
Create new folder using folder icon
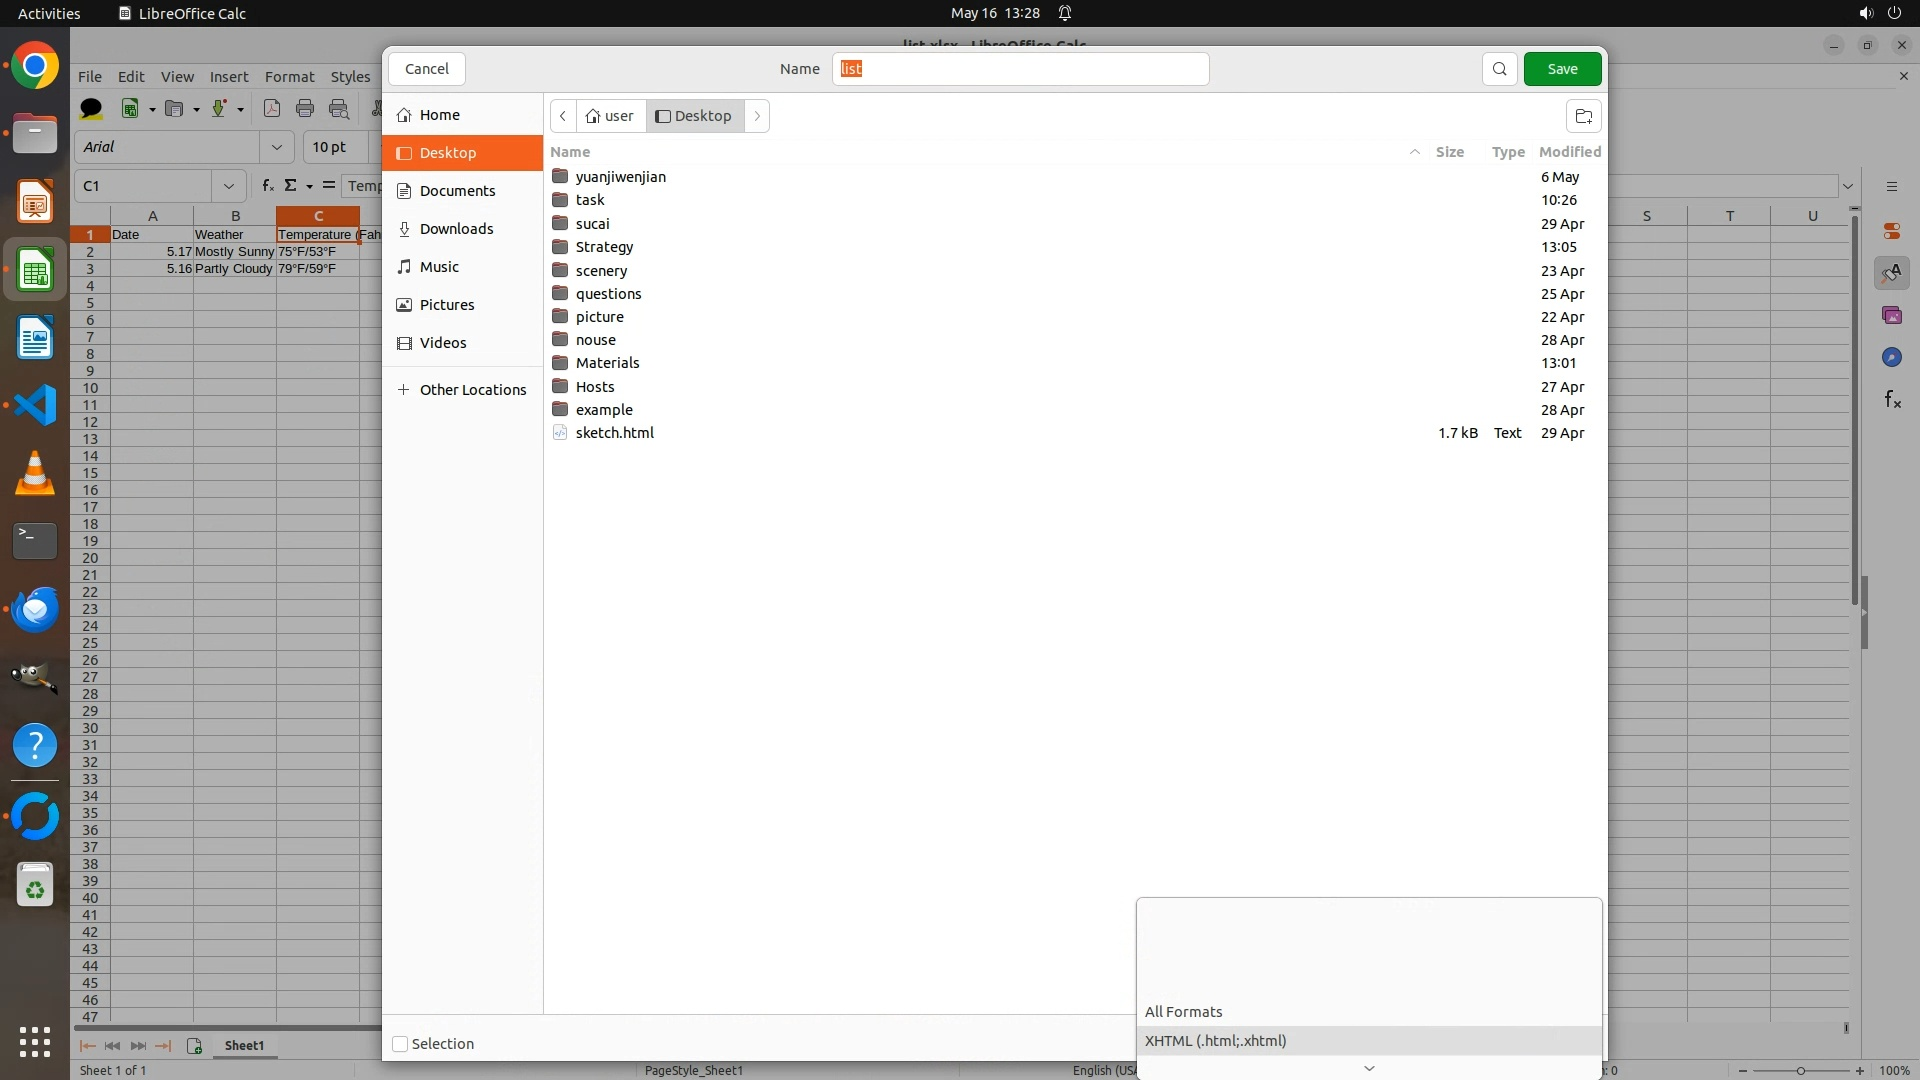[x=1583, y=116]
